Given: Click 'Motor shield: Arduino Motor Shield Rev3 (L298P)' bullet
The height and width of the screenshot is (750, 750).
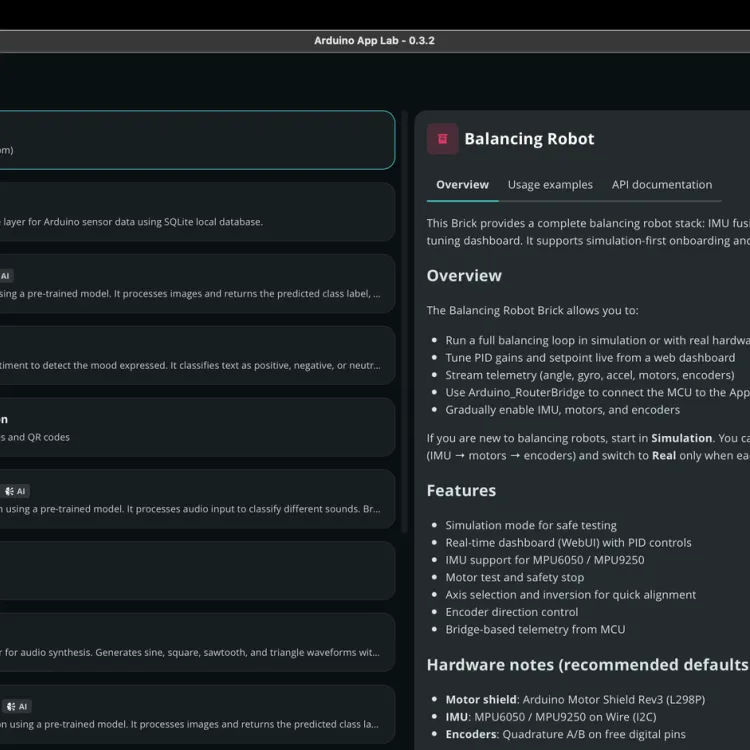Looking at the screenshot, I should [x=575, y=699].
